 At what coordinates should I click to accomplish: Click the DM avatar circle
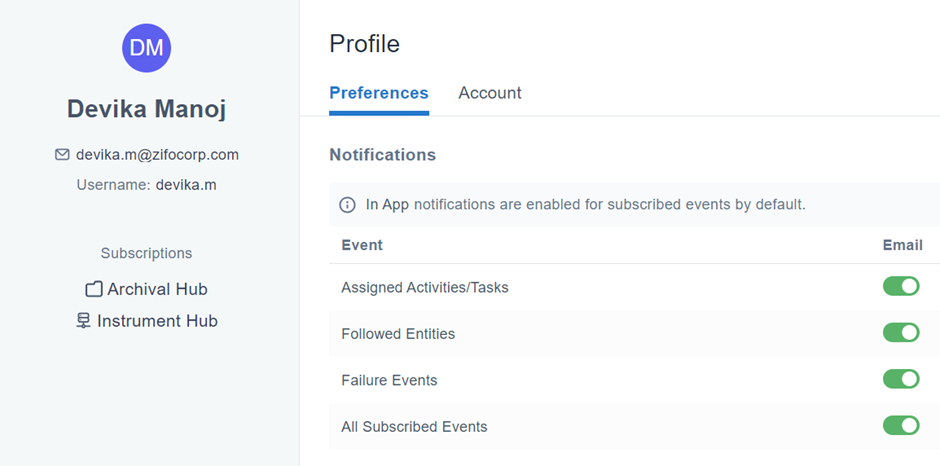[146, 48]
